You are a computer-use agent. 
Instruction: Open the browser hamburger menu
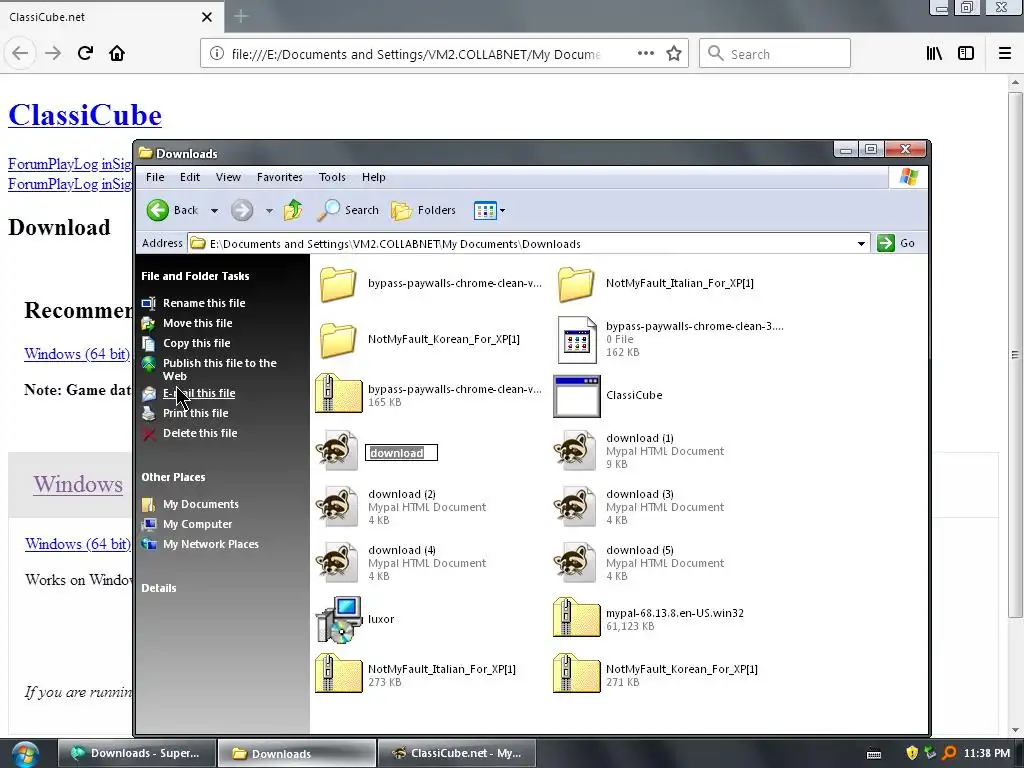(1005, 54)
